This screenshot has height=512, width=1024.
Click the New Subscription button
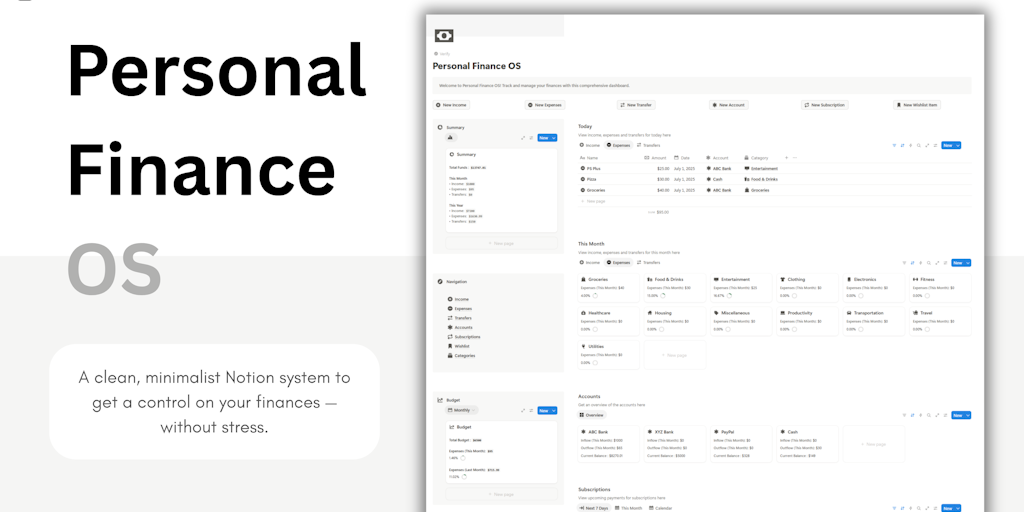pos(825,104)
